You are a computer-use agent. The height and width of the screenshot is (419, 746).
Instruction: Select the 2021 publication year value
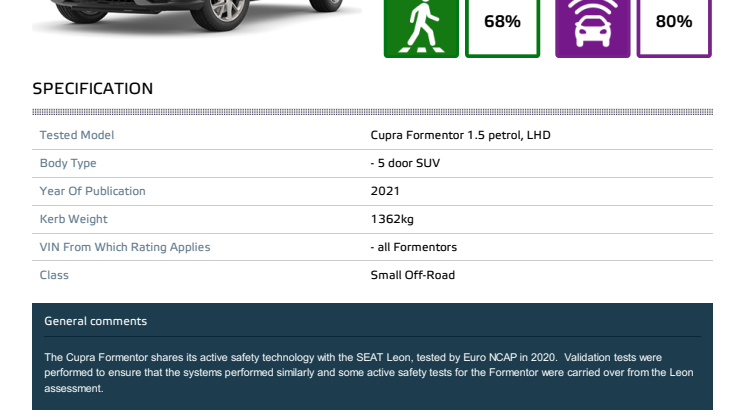[385, 191]
